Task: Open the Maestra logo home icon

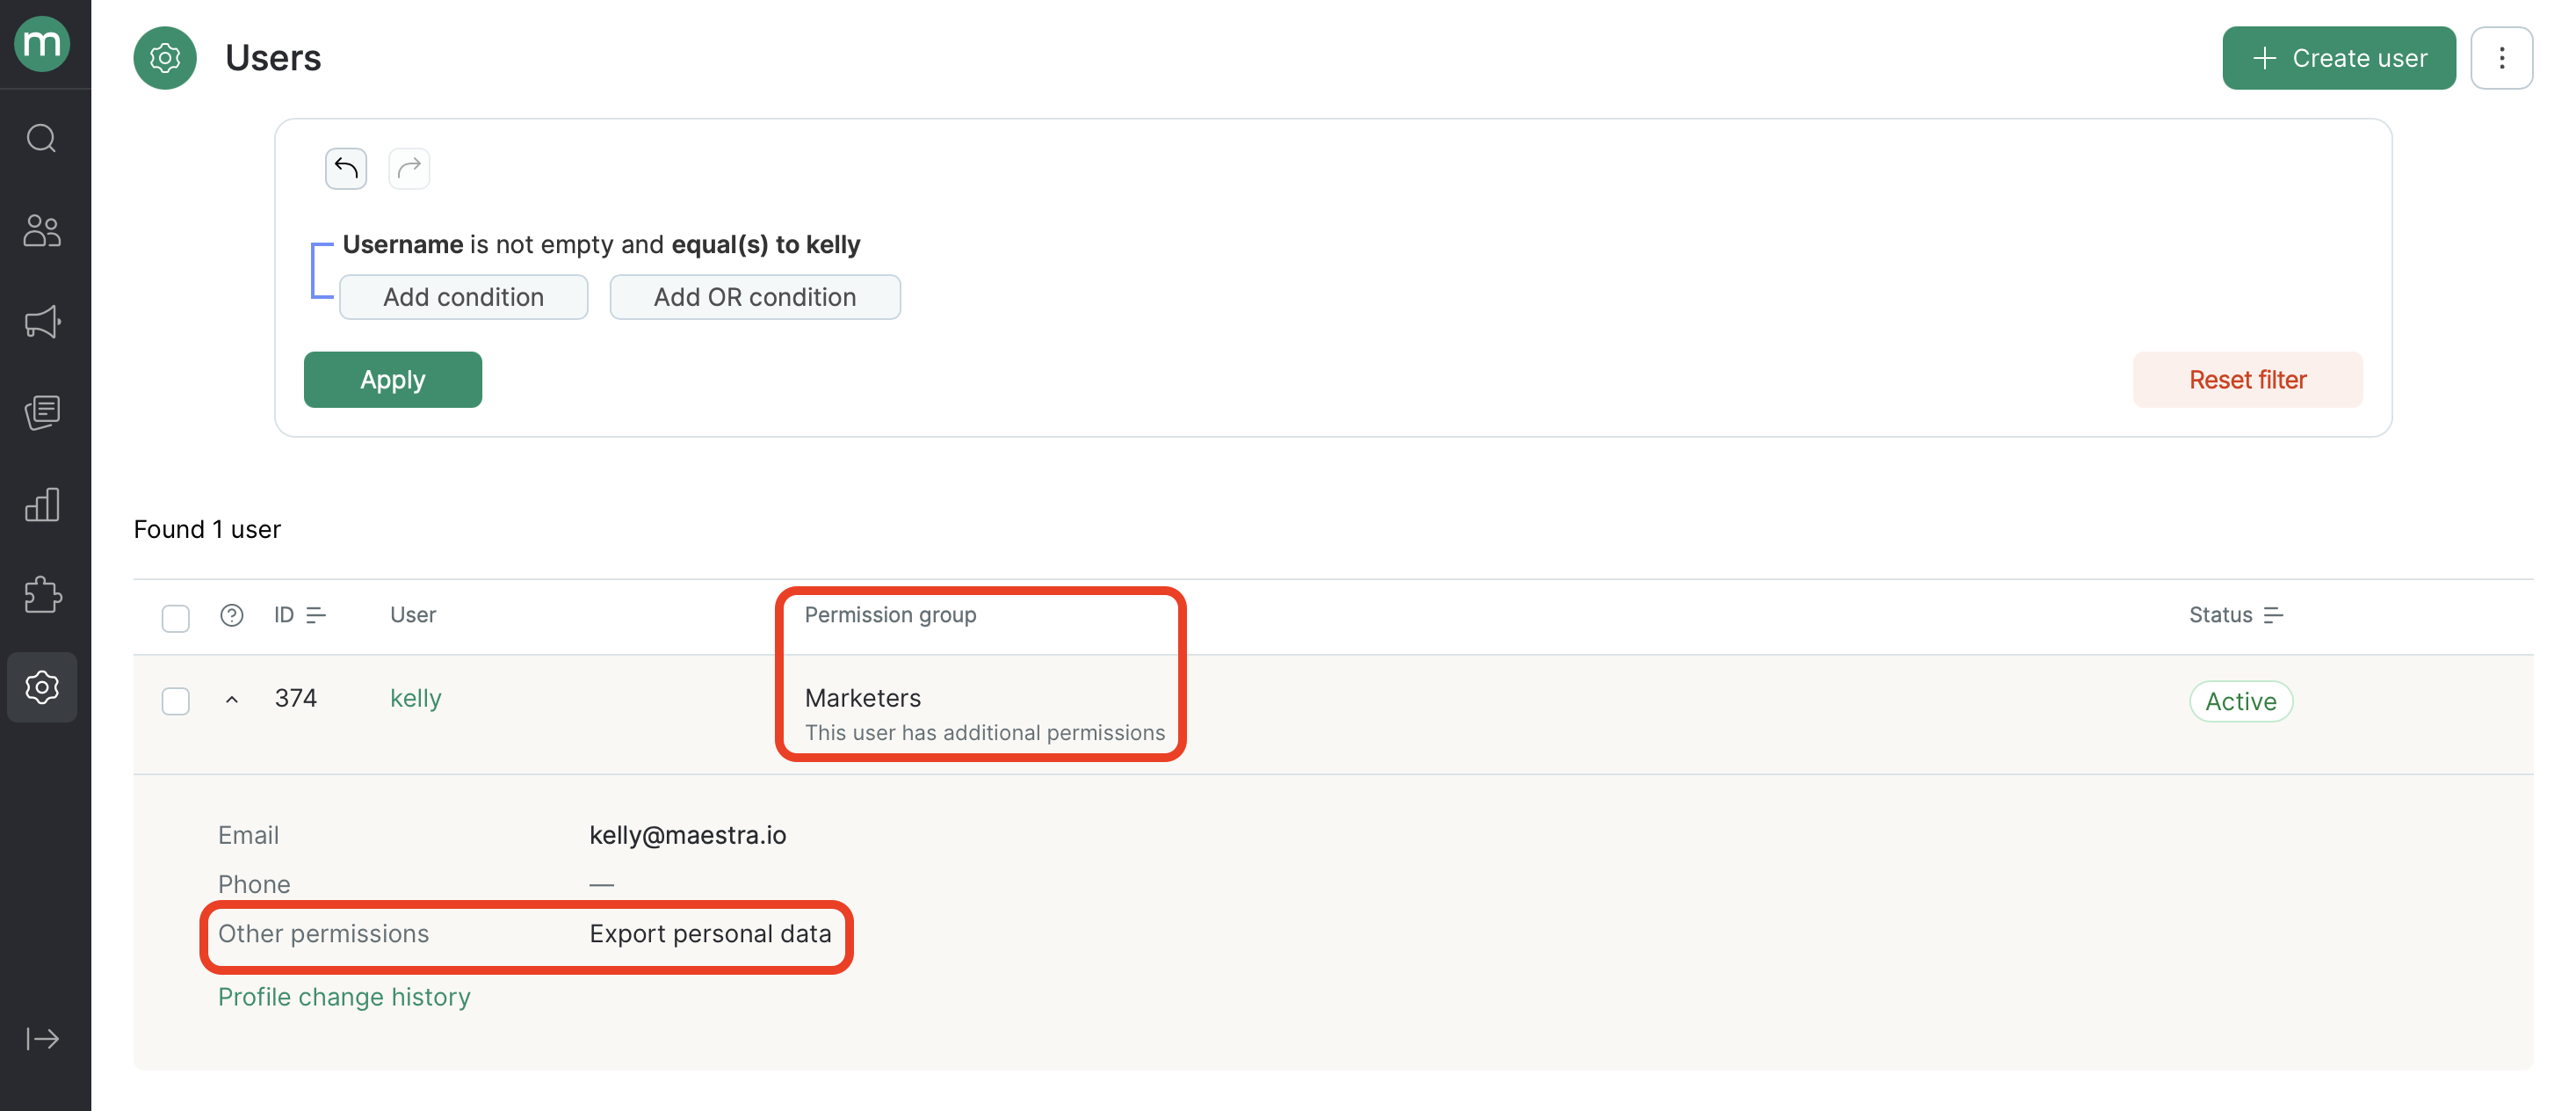Action: [x=42, y=44]
